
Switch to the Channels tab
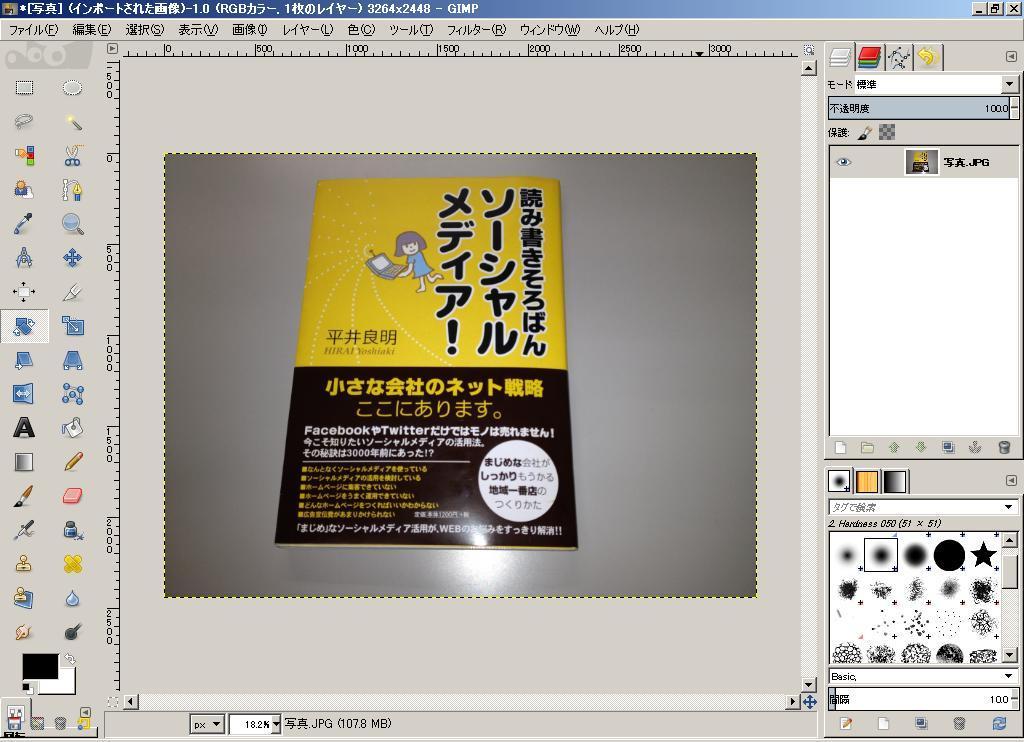point(869,57)
